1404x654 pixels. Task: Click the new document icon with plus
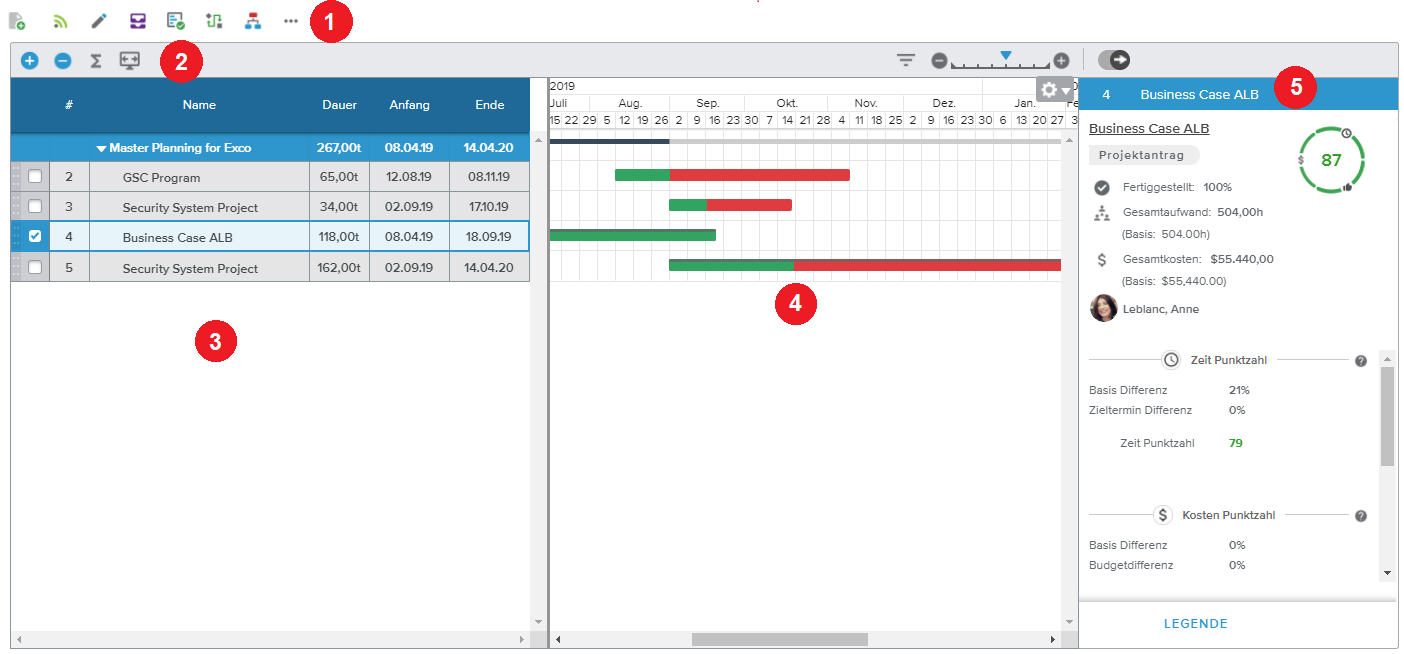(x=17, y=20)
